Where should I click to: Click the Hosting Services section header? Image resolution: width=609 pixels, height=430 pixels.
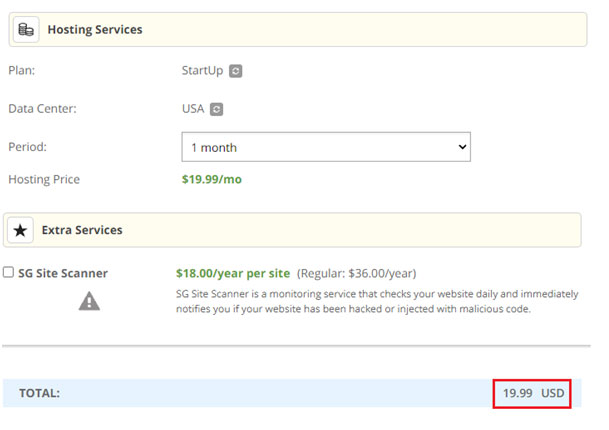298,30
